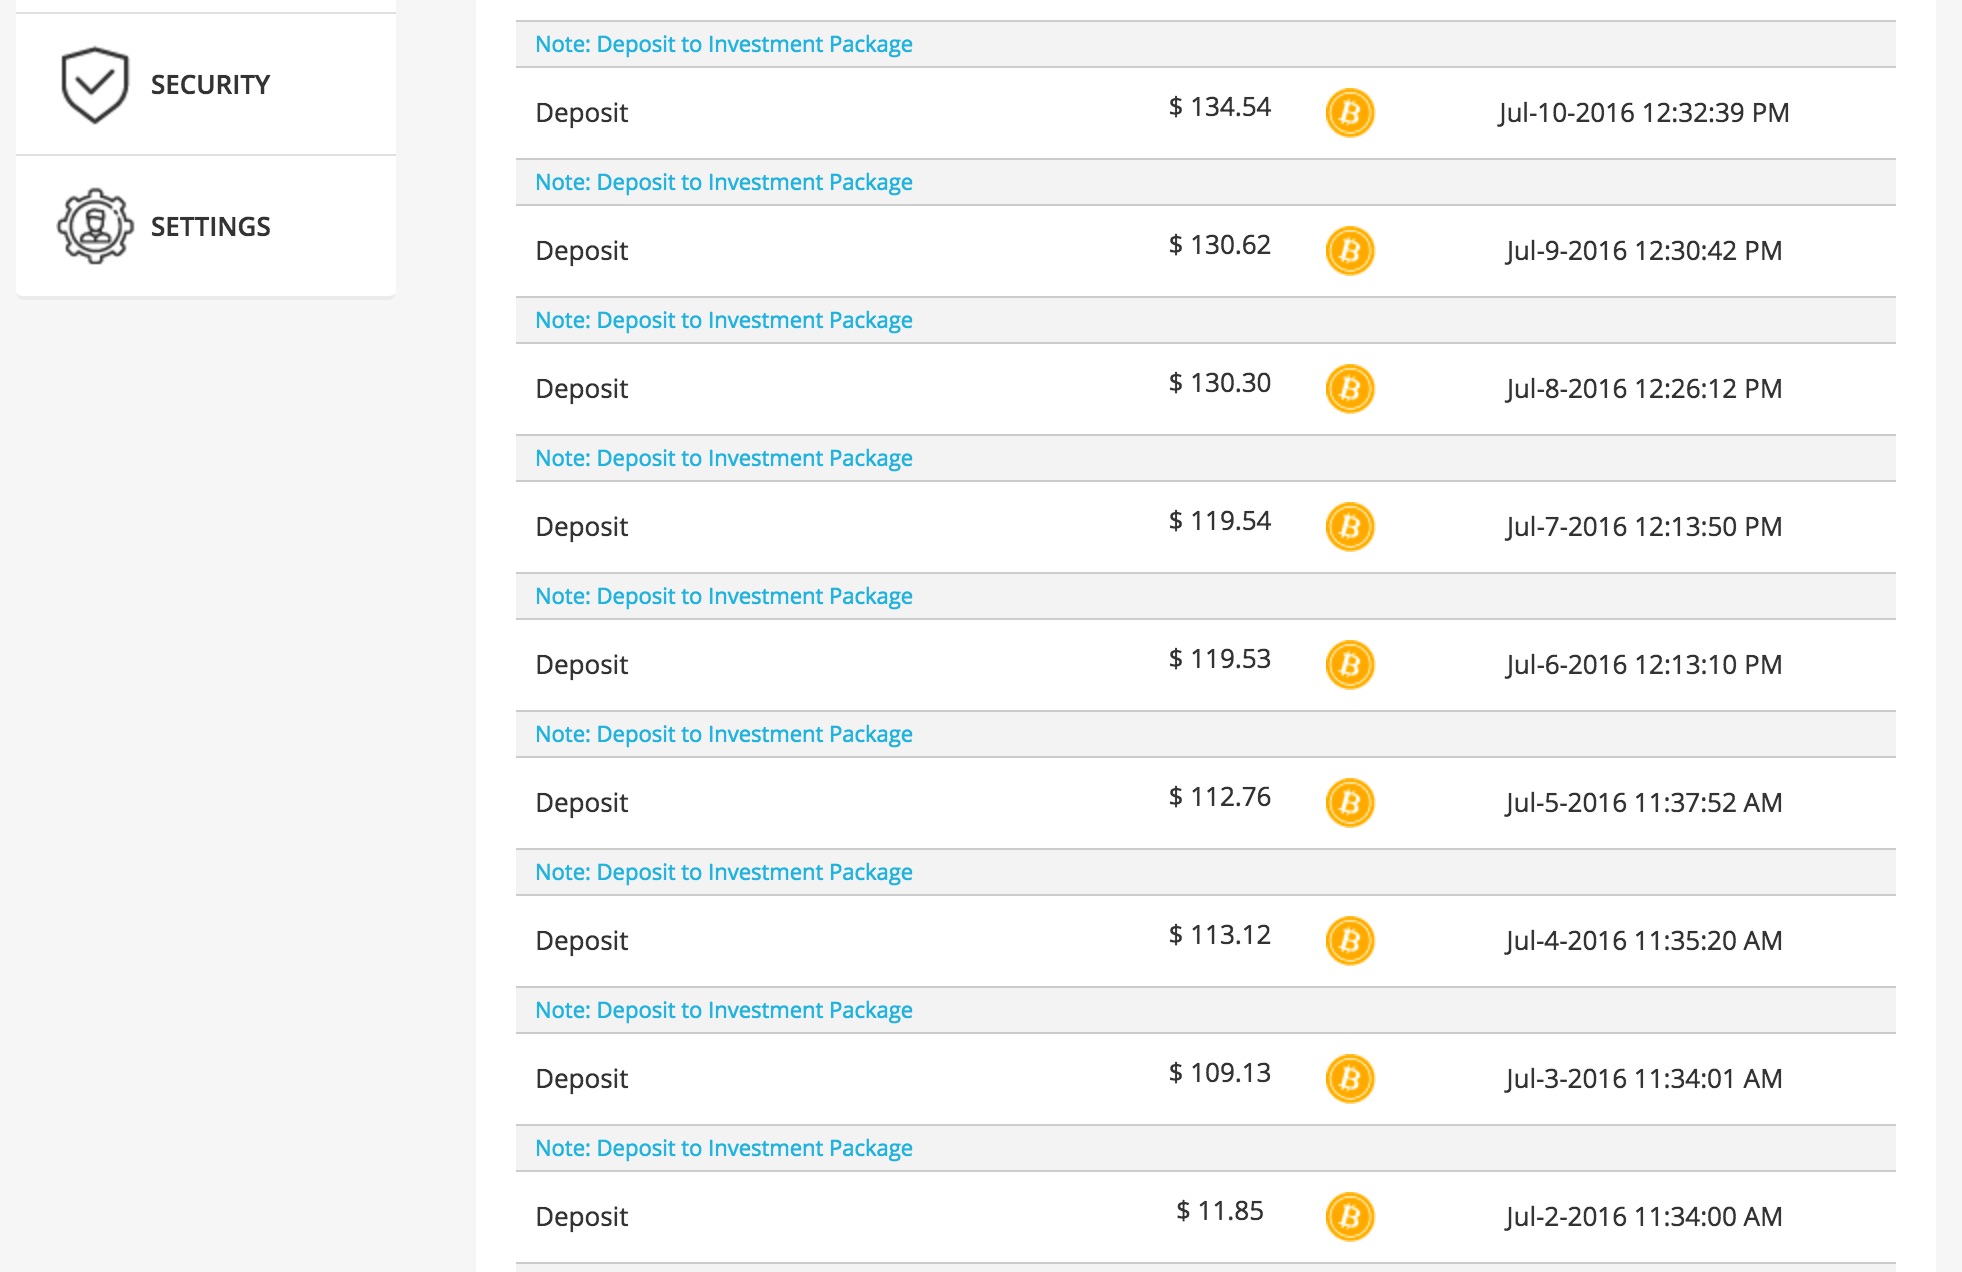Image resolution: width=1962 pixels, height=1272 pixels.
Task: Click the Bitcoin icon beside $134.54 deposit
Action: pyautogui.click(x=1349, y=113)
